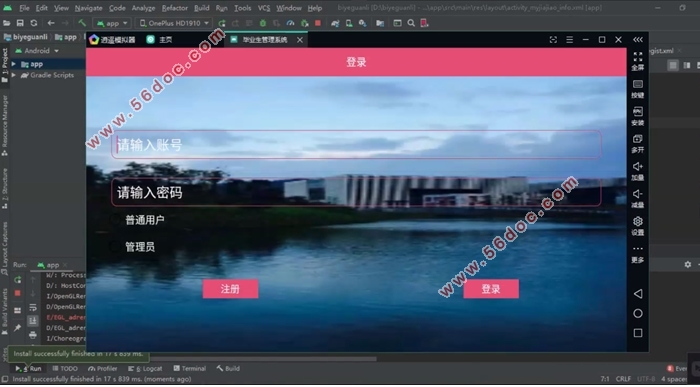Click the CRLF line separator status entry
The image size is (700, 387).
pyautogui.click(x=623, y=379)
